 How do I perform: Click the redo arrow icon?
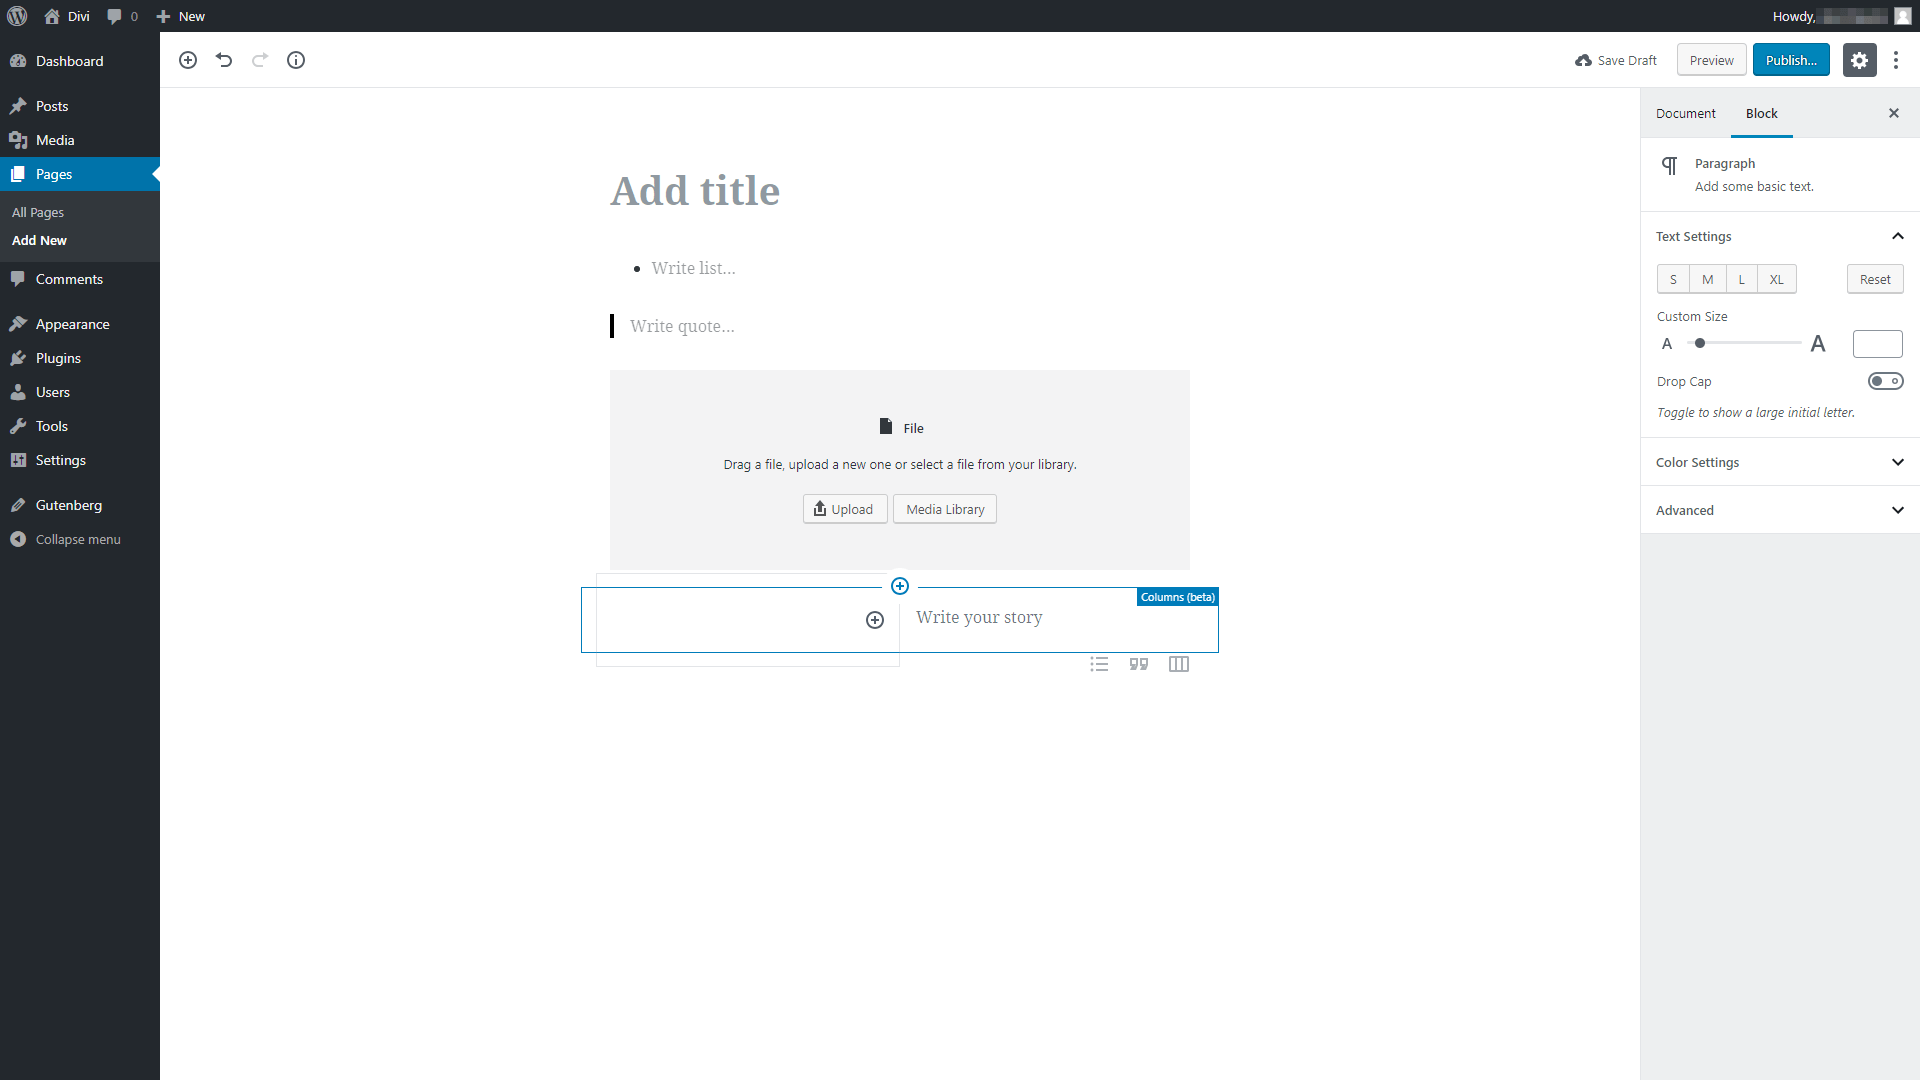click(260, 59)
